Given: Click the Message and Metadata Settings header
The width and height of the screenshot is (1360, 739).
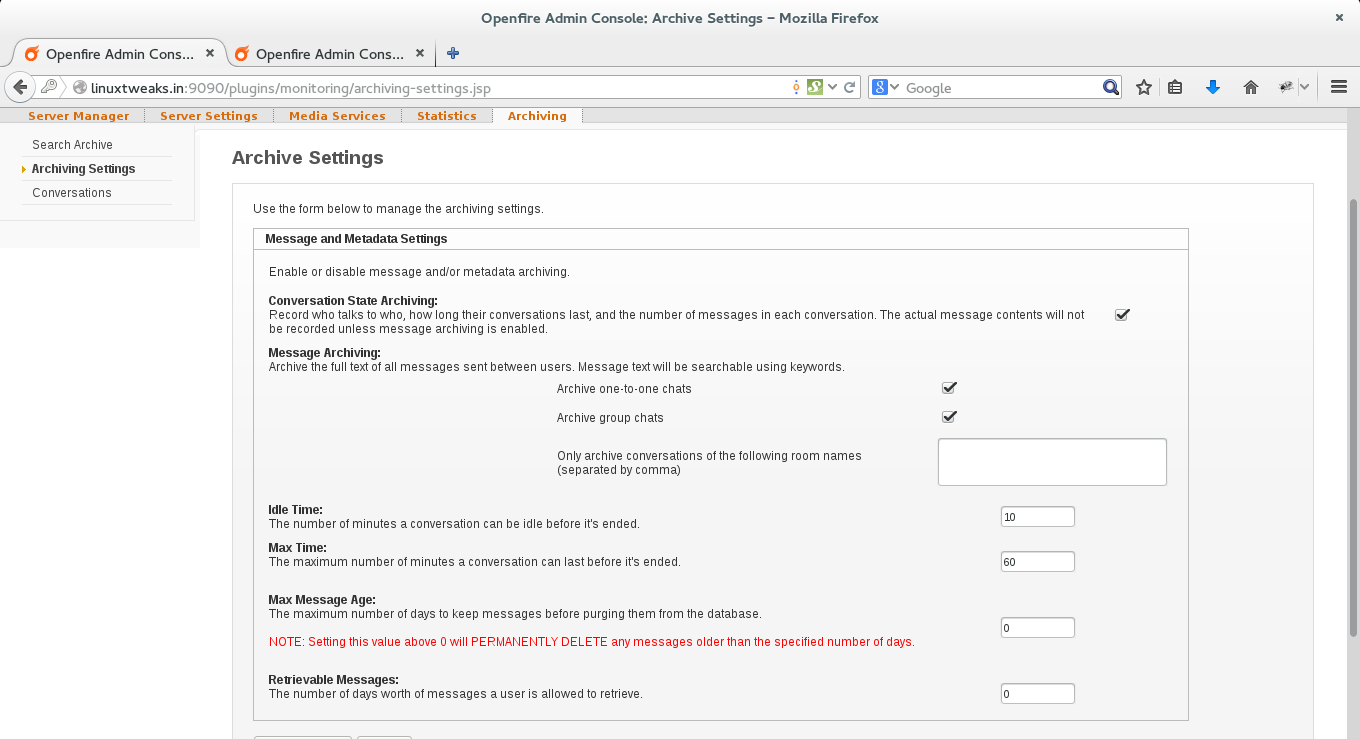Looking at the screenshot, I should tap(356, 239).
